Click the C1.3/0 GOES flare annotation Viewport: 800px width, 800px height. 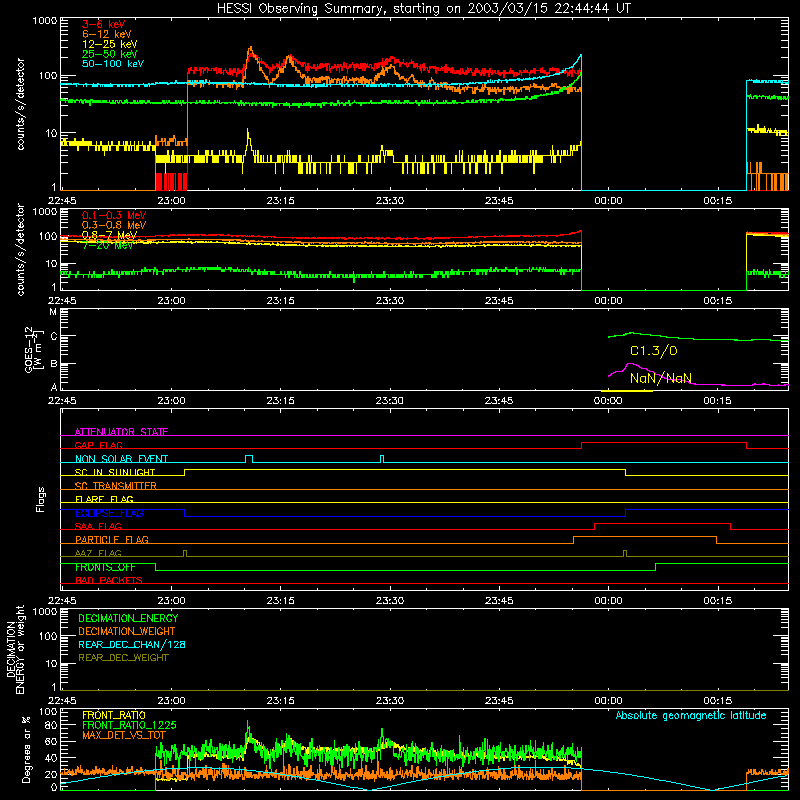654,351
